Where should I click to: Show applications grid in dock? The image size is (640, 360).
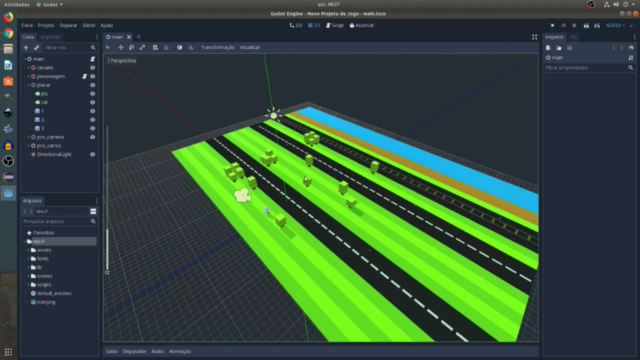(8, 351)
